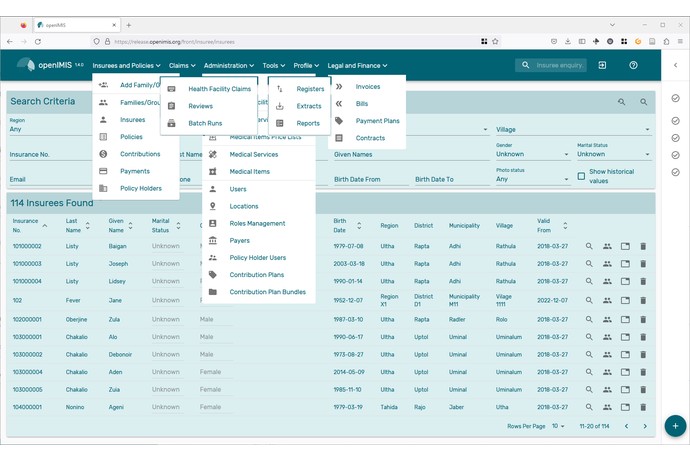Open a new browser tab
This screenshot has width=690, height=460.
click(128, 25)
